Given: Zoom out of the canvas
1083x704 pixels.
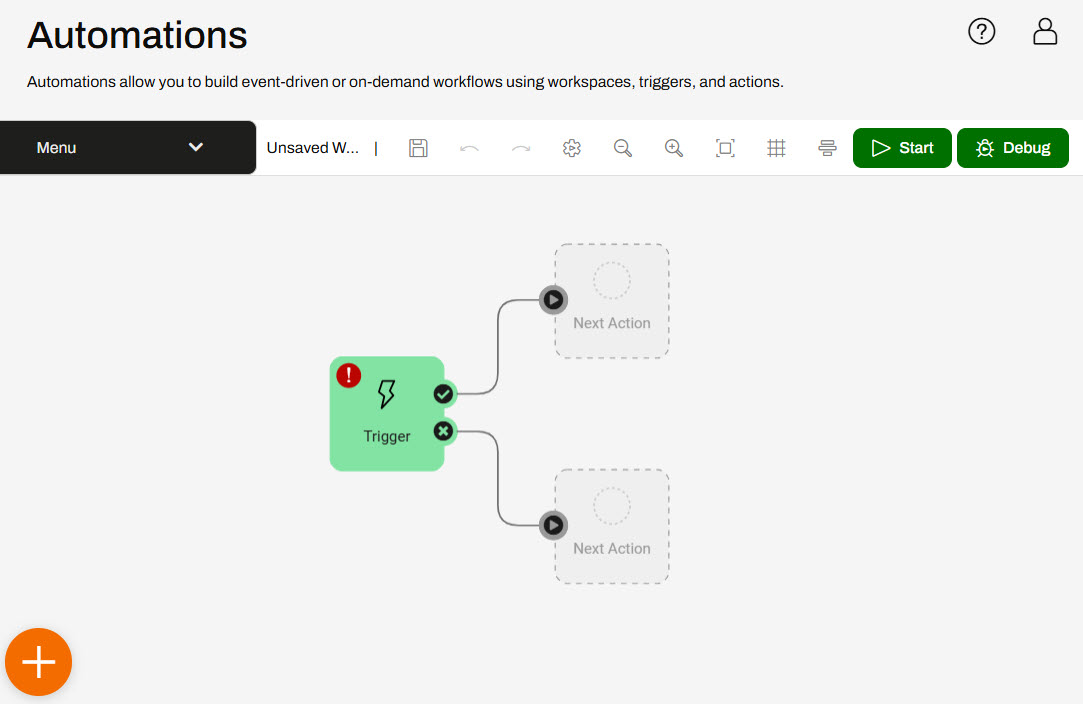Looking at the screenshot, I should (x=623, y=148).
